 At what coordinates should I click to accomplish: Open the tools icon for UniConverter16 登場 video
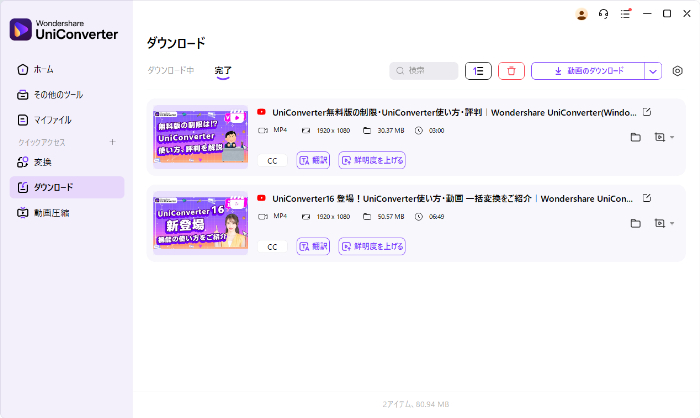(660, 223)
